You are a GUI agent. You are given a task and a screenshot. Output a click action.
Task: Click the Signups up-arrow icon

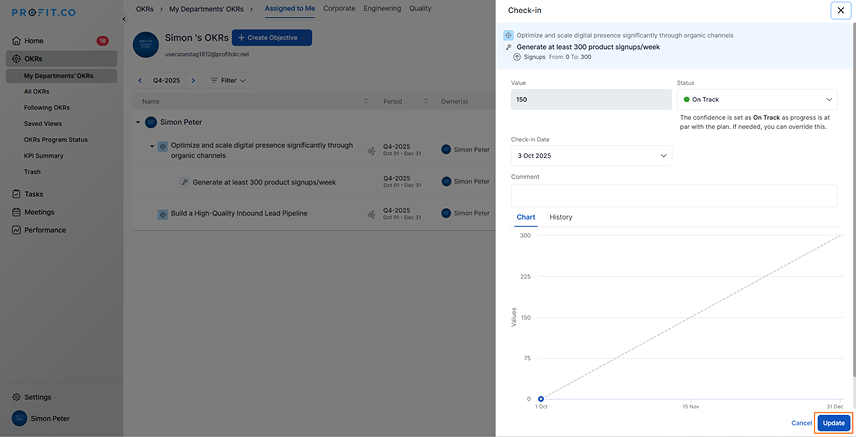[x=517, y=57]
